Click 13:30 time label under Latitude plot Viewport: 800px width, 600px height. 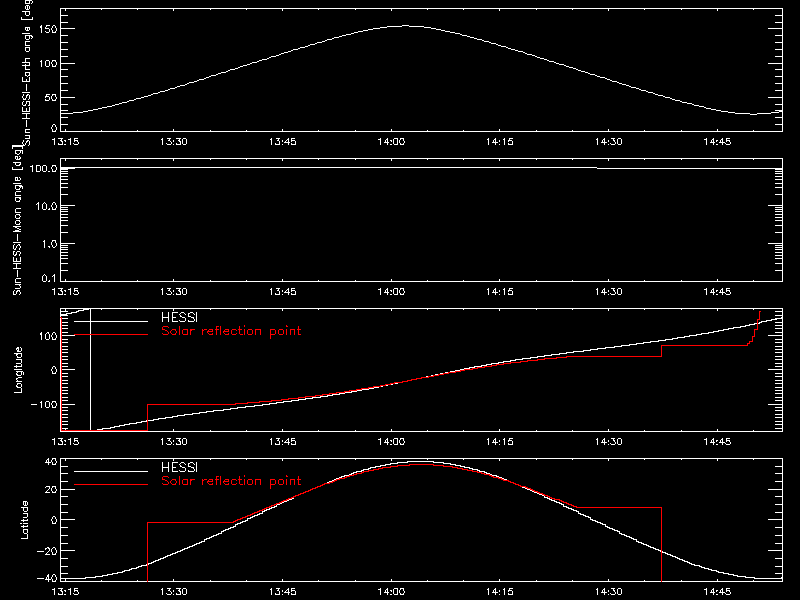point(174,592)
